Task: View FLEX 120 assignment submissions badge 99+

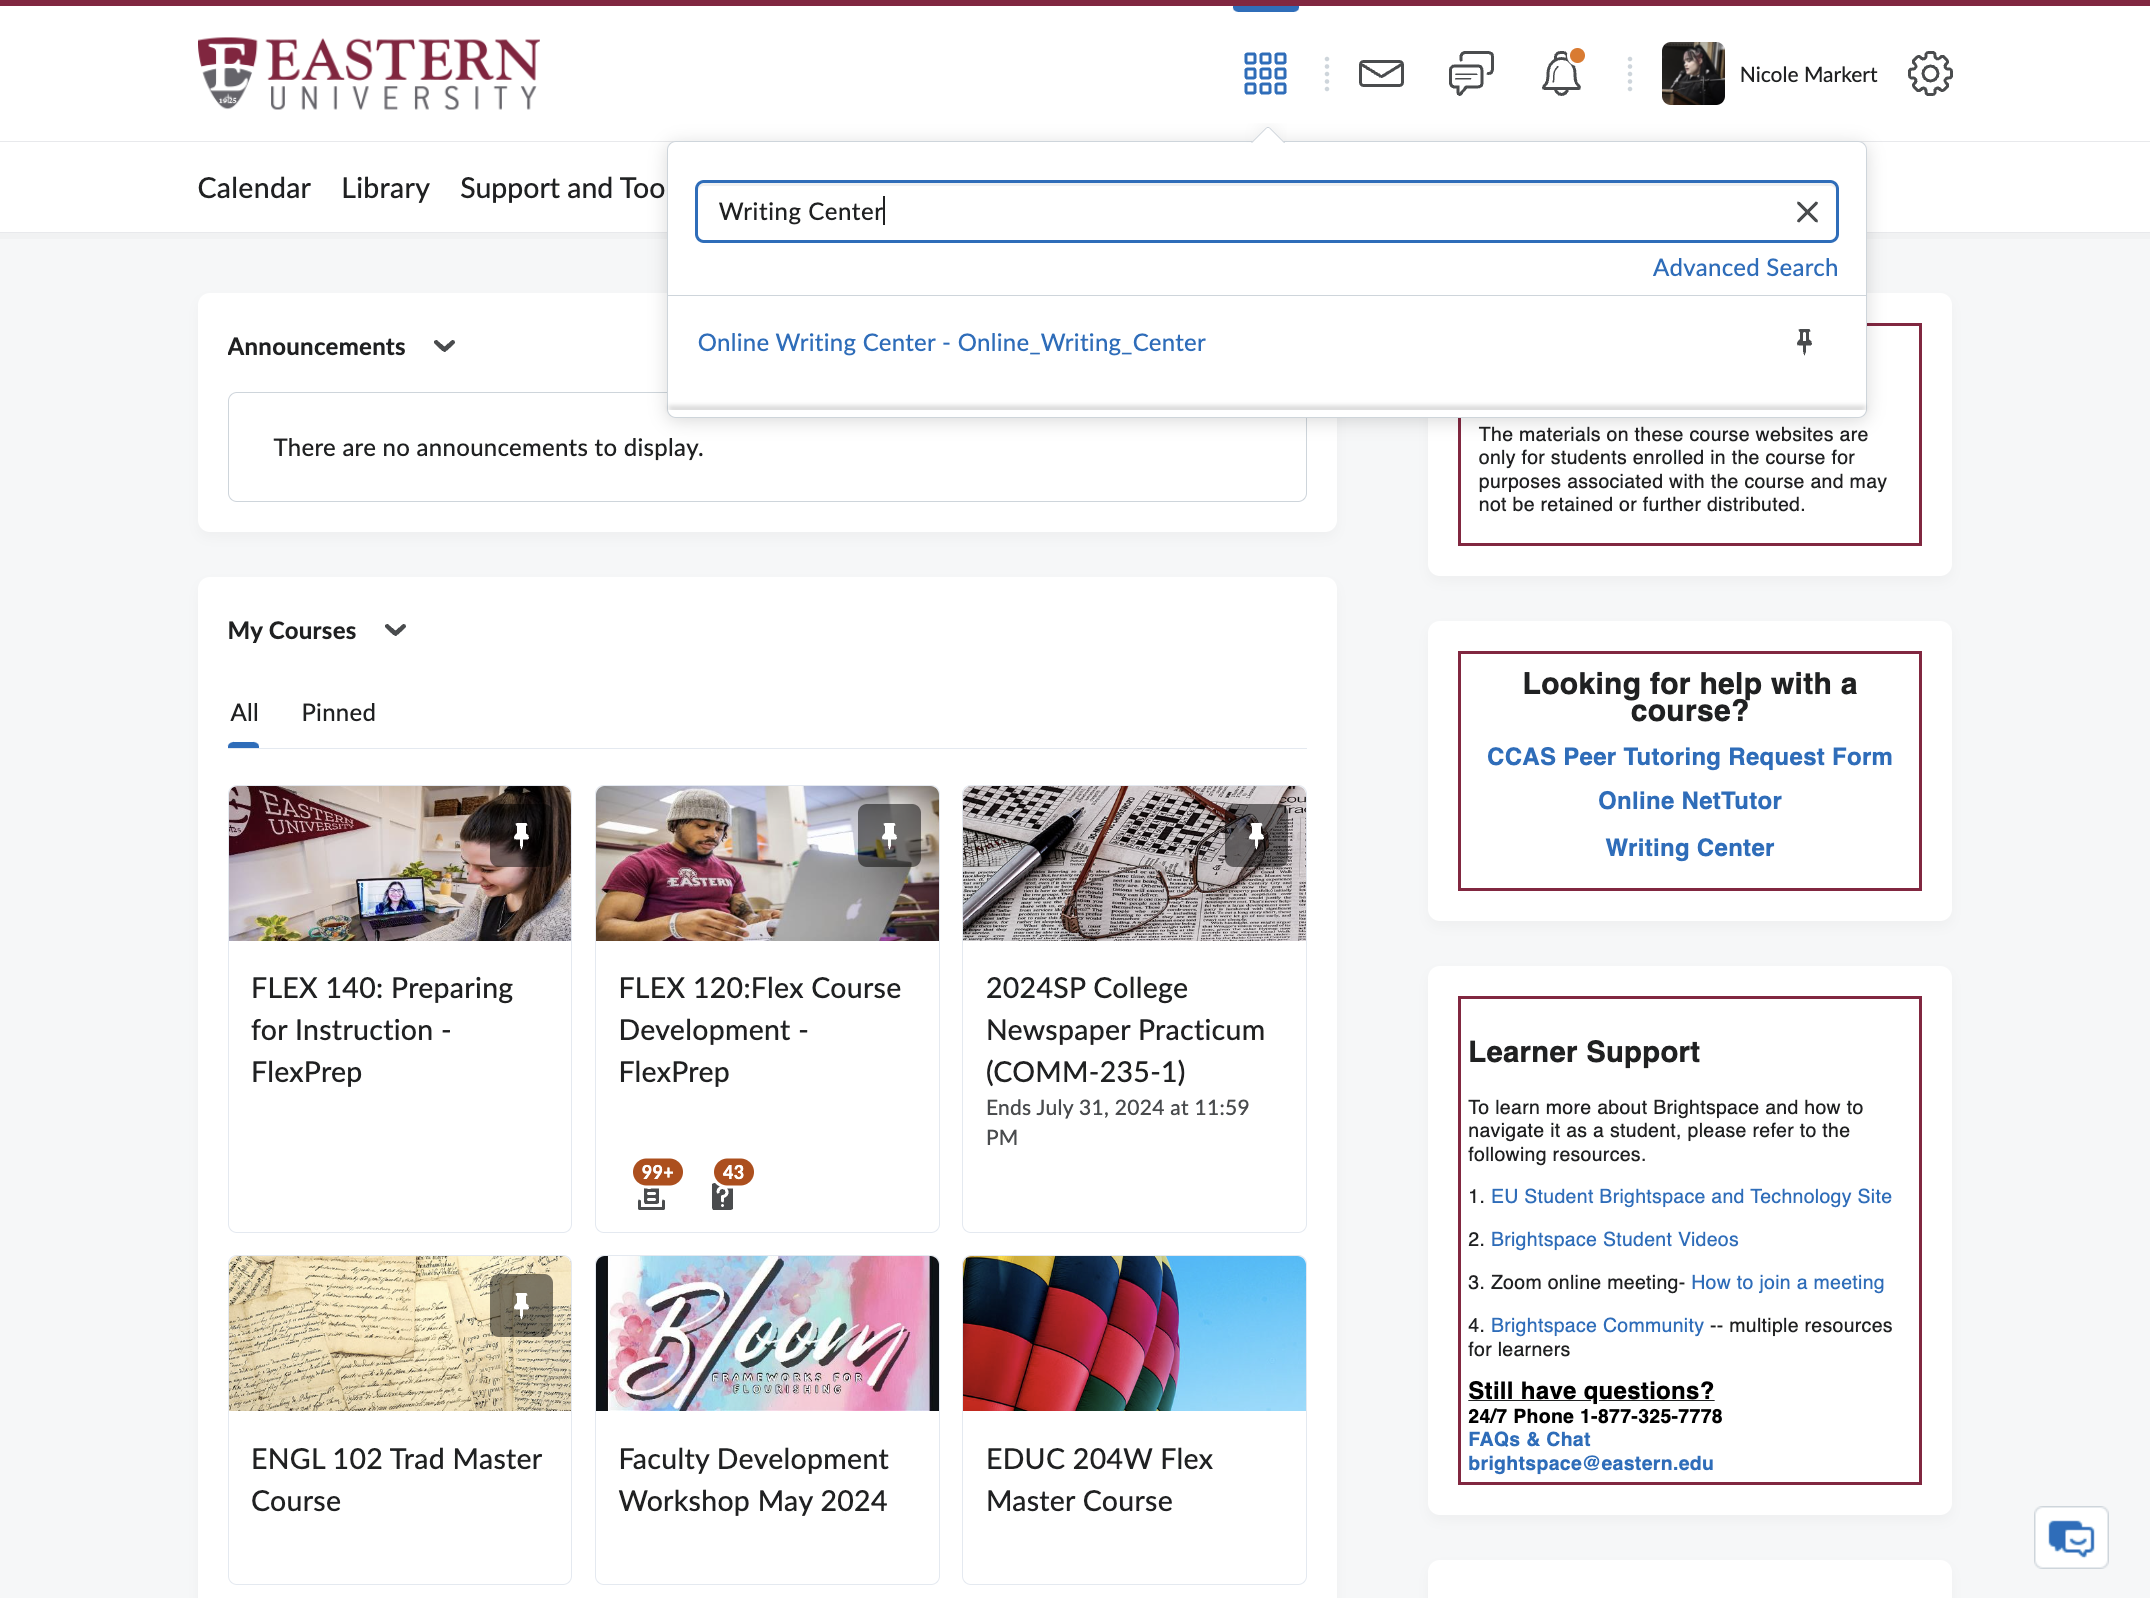Action: [655, 1185]
